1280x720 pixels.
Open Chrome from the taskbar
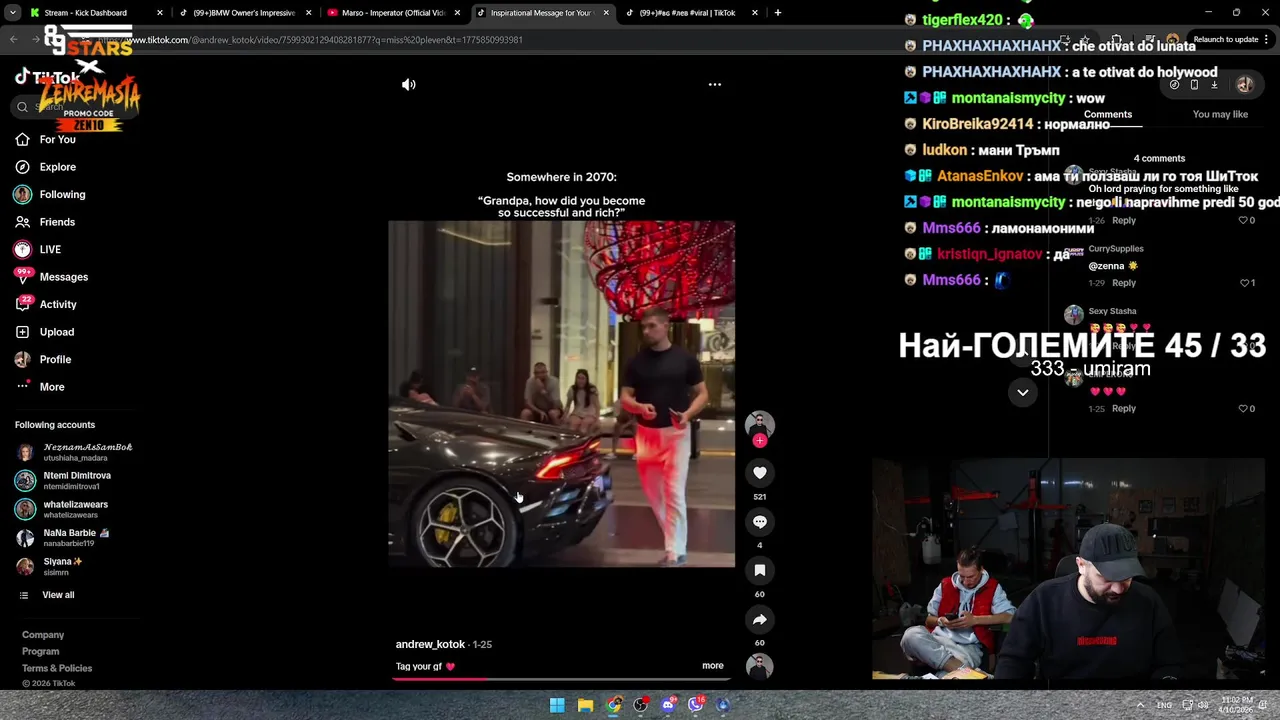click(x=613, y=705)
